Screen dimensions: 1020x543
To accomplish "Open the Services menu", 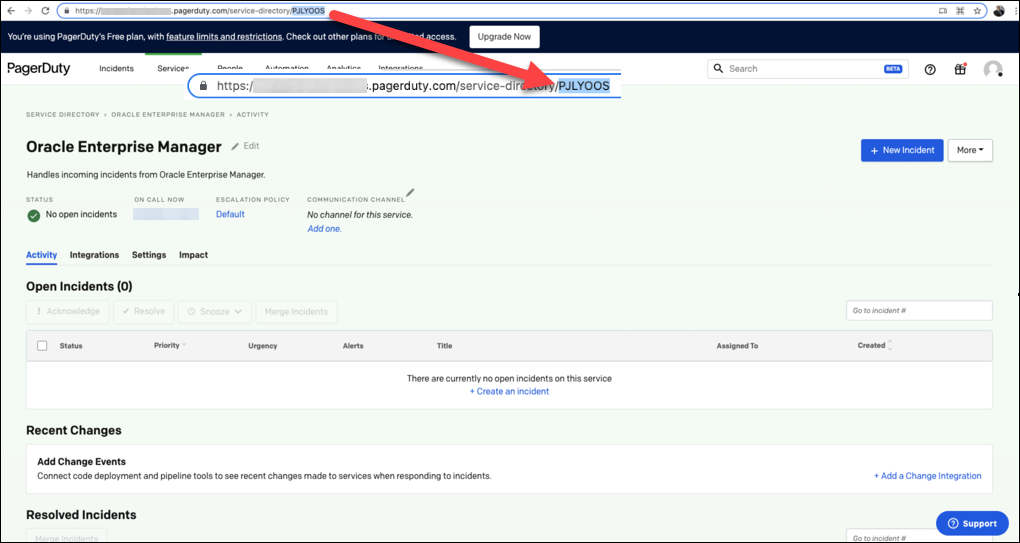I will tap(173, 68).
